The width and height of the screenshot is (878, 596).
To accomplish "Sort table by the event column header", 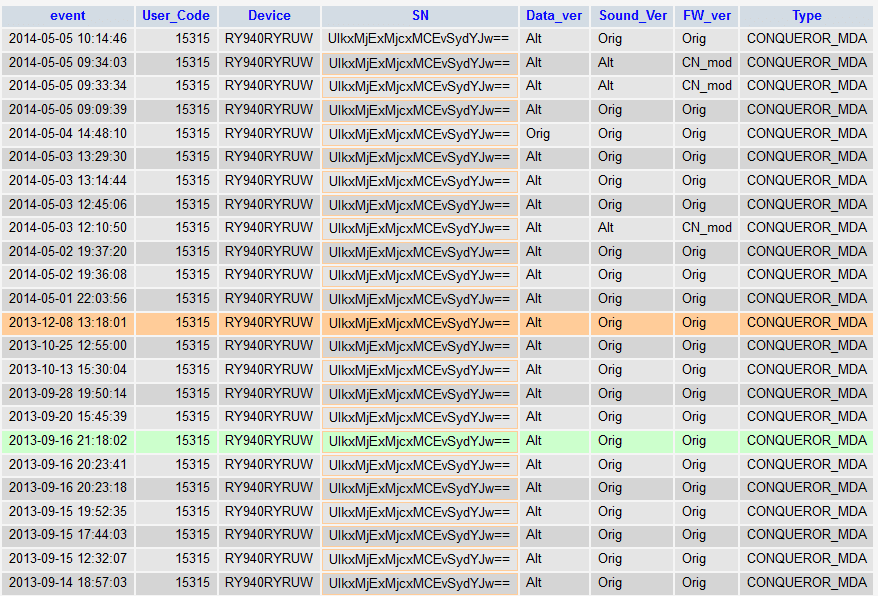I will [68, 16].
